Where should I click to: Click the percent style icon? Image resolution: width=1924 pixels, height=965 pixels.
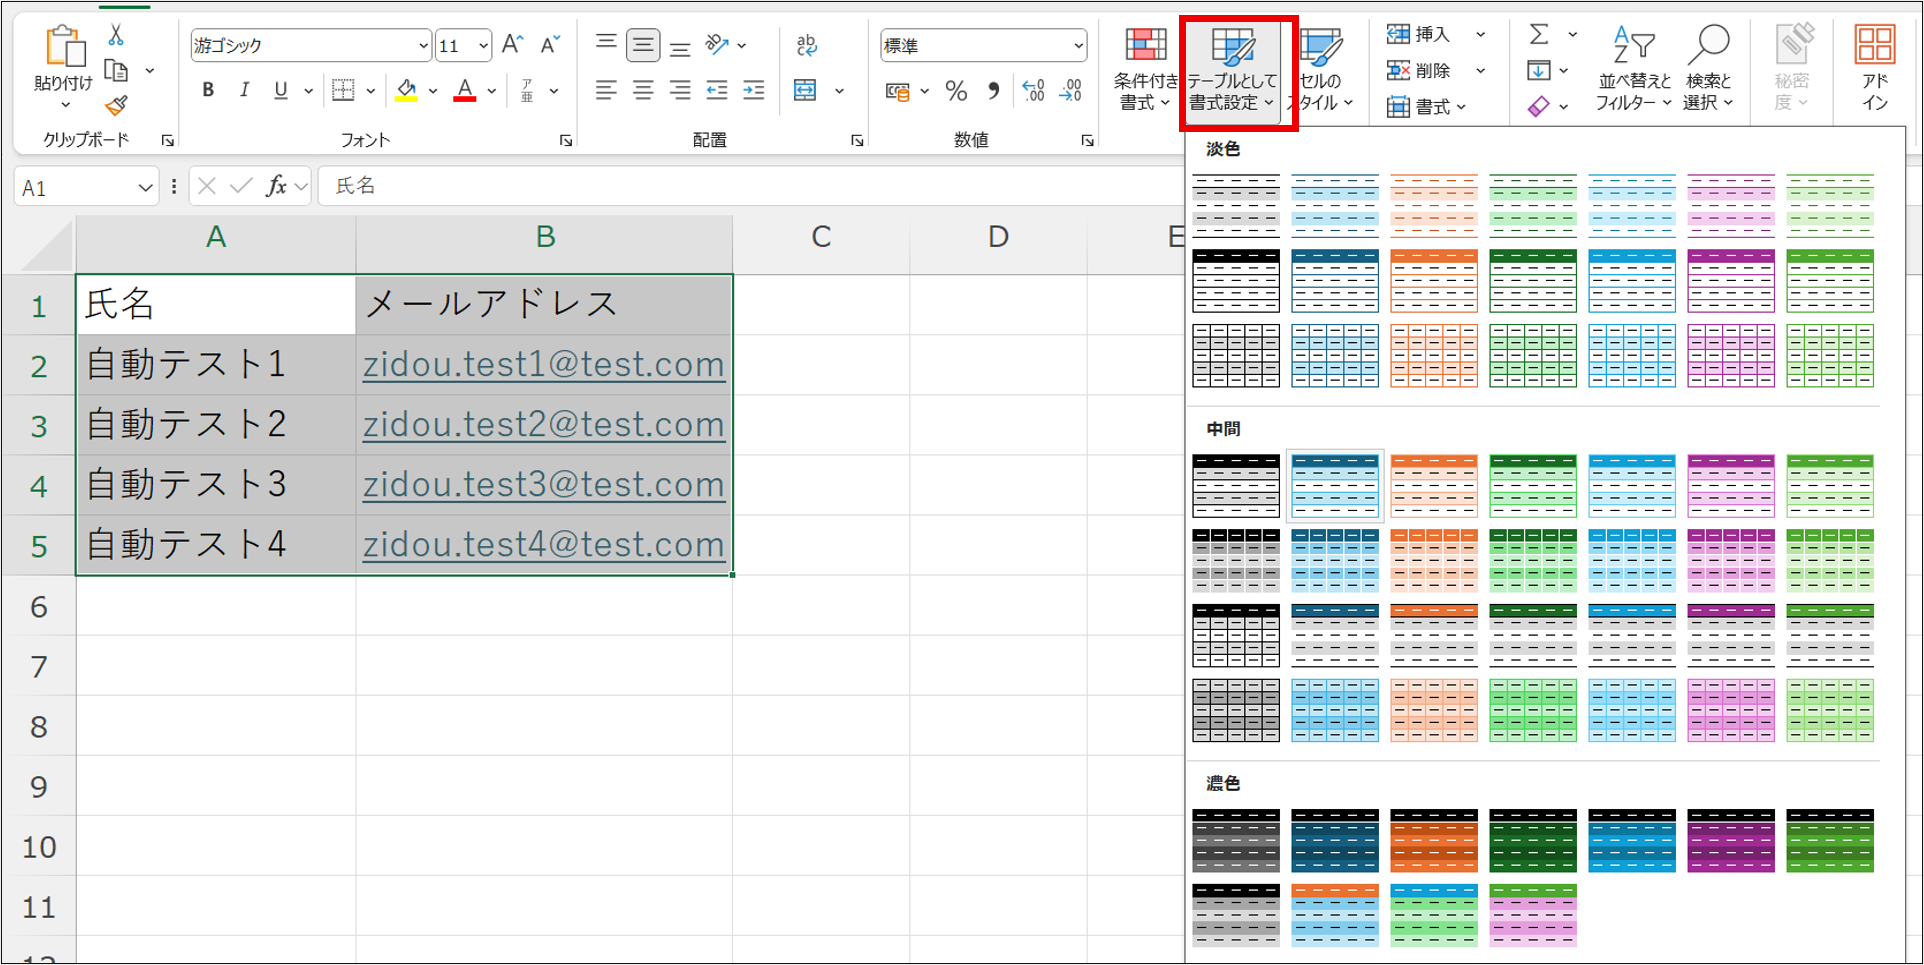click(956, 92)
